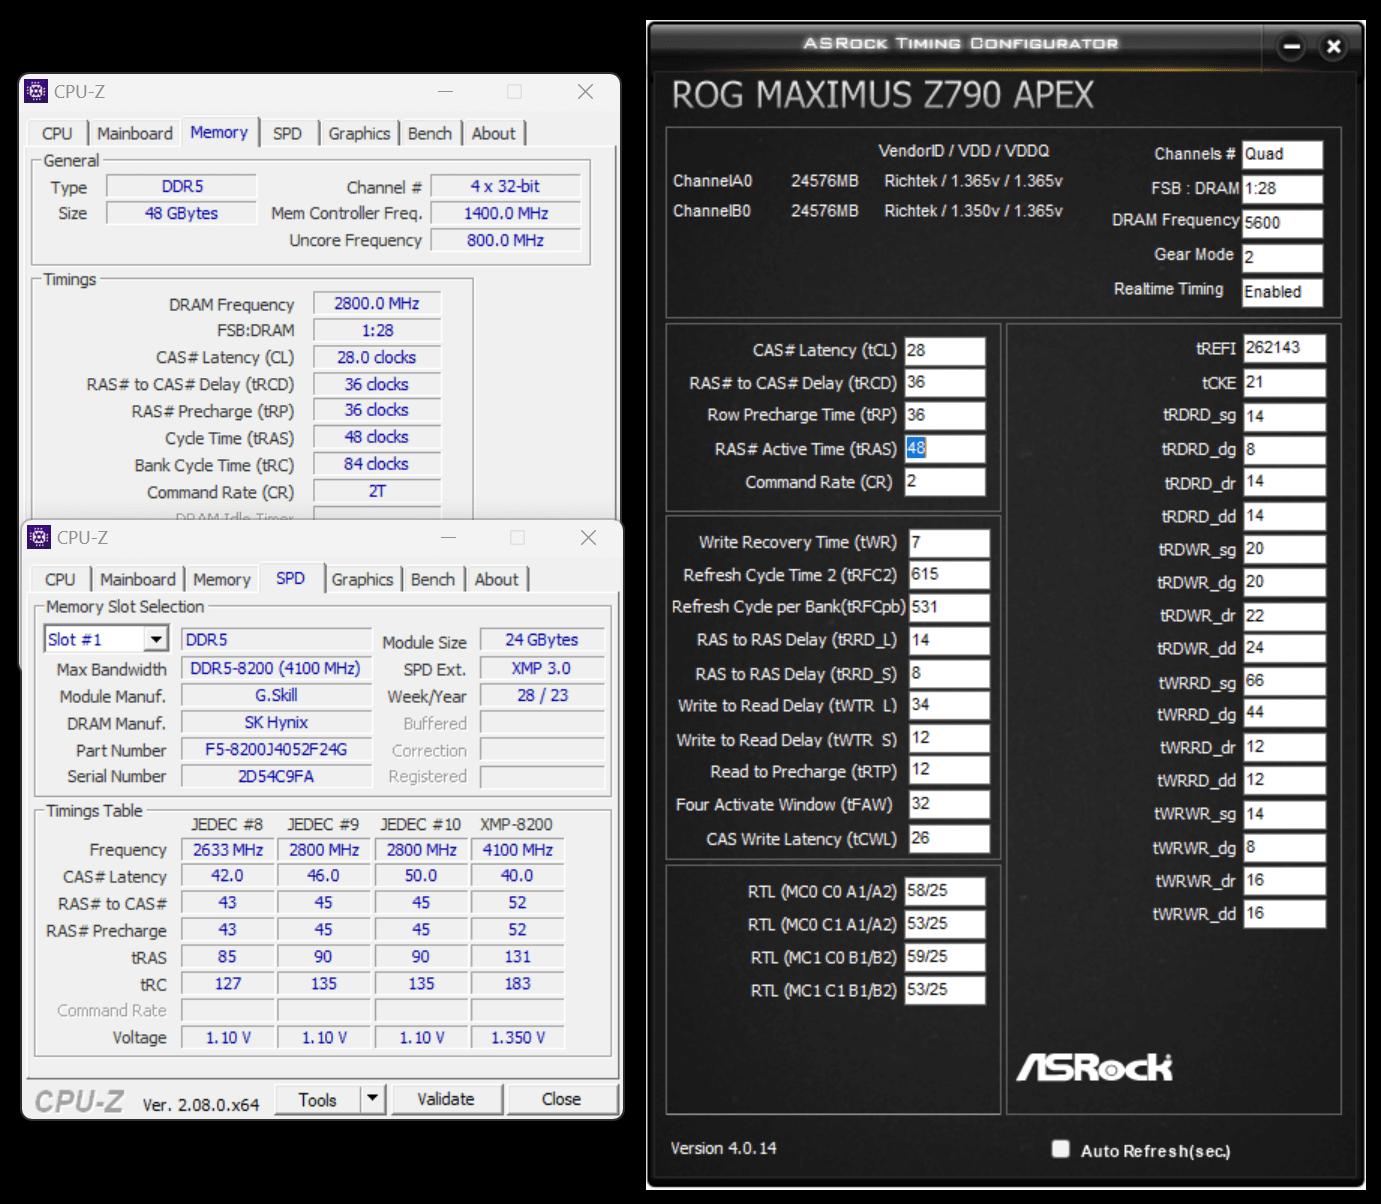Click the XMP-8200 frequency cell 4100 MHz
The height and width of the screenshot is (1204, 1381).
click(517, 849)
